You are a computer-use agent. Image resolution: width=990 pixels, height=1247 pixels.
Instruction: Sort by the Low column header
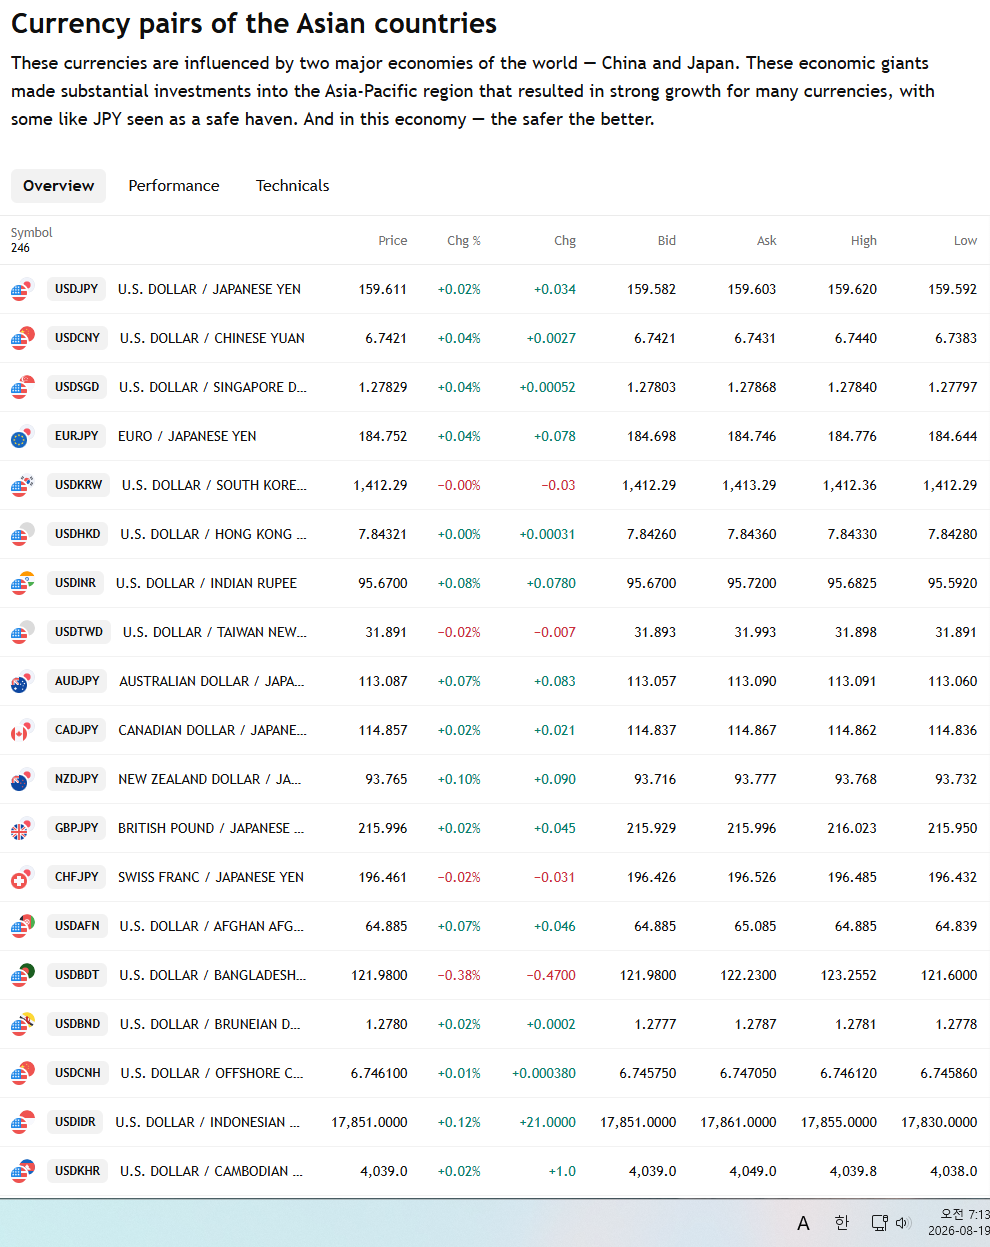[966, 241]
